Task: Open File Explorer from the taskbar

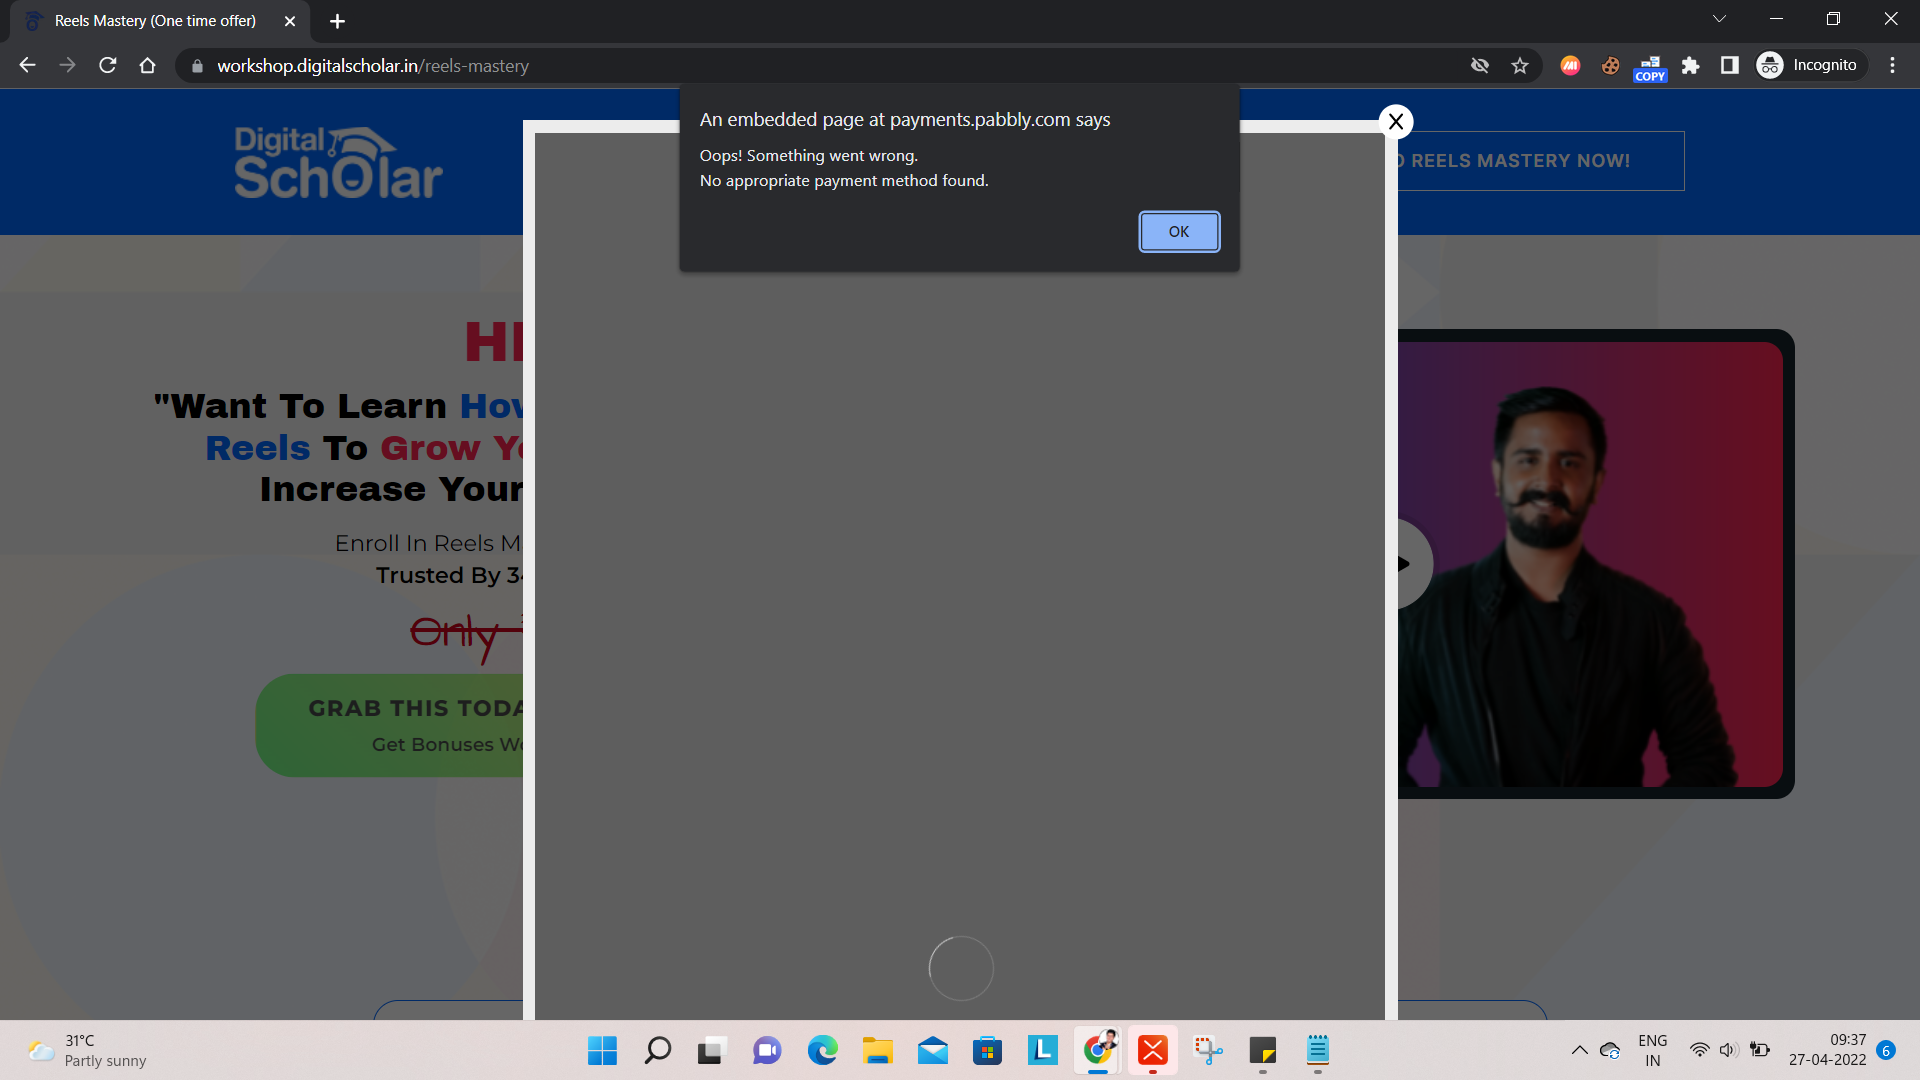Action: tap(877, 1051)
